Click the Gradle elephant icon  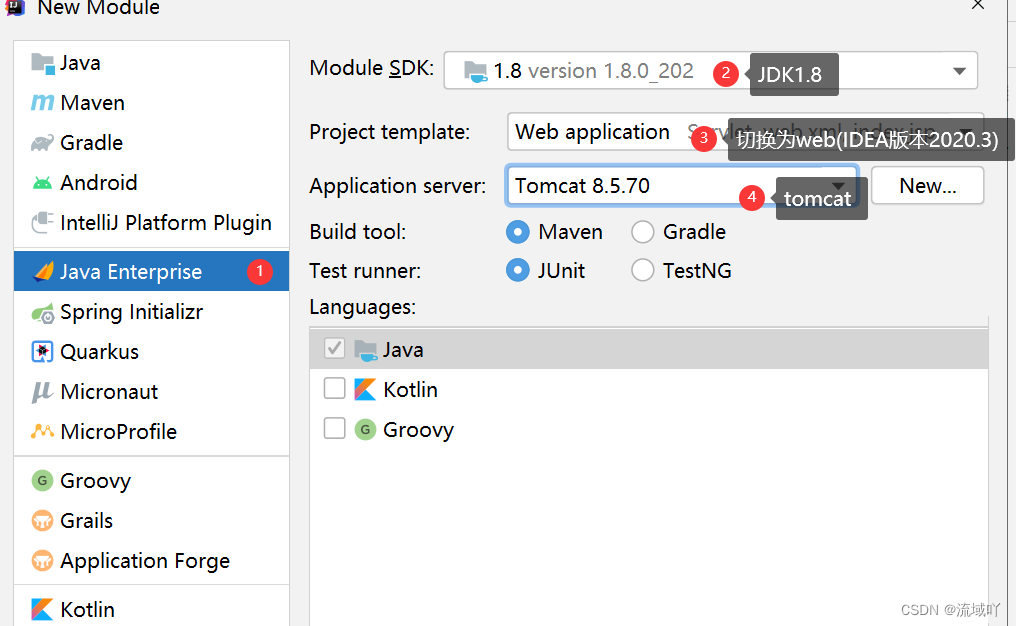pos(43,143)
